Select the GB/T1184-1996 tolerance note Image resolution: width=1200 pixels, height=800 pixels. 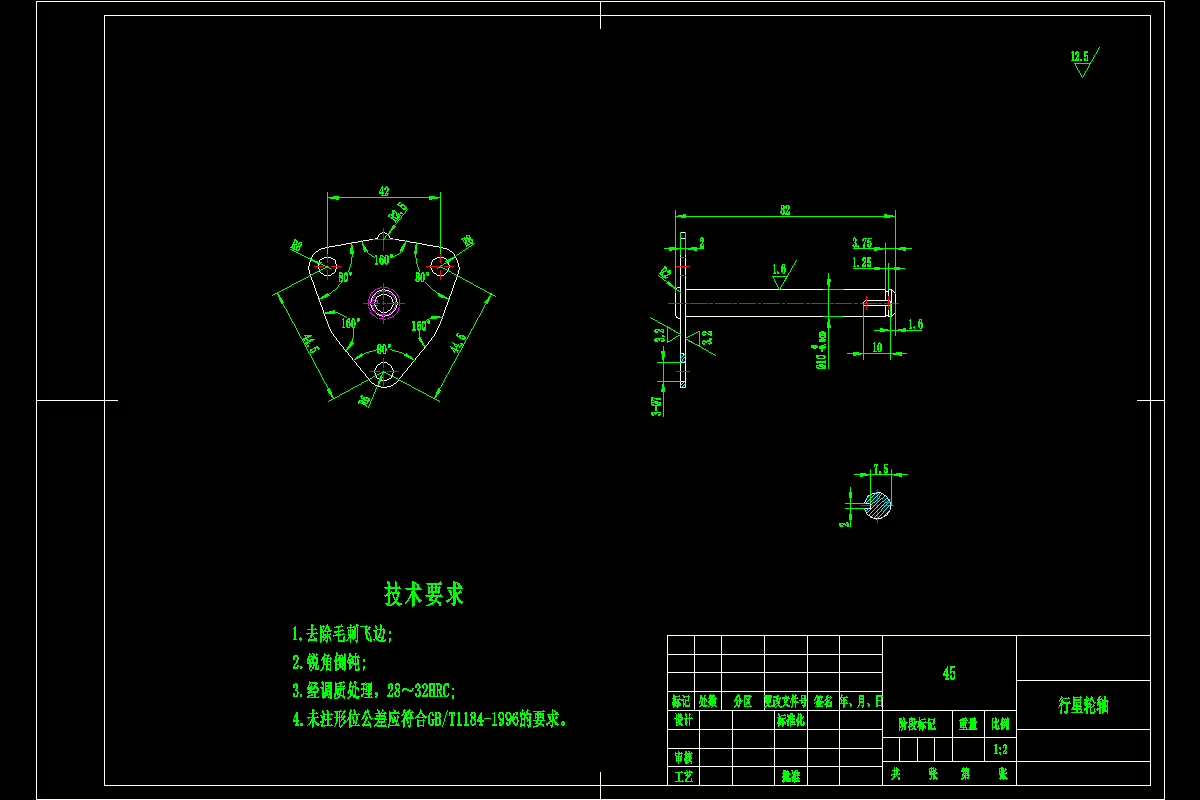pos(430,718)
